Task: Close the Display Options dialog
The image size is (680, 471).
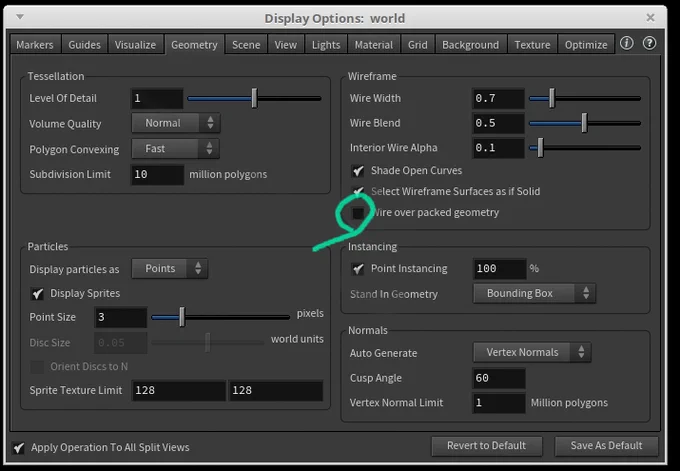Action: coord(650,17)
